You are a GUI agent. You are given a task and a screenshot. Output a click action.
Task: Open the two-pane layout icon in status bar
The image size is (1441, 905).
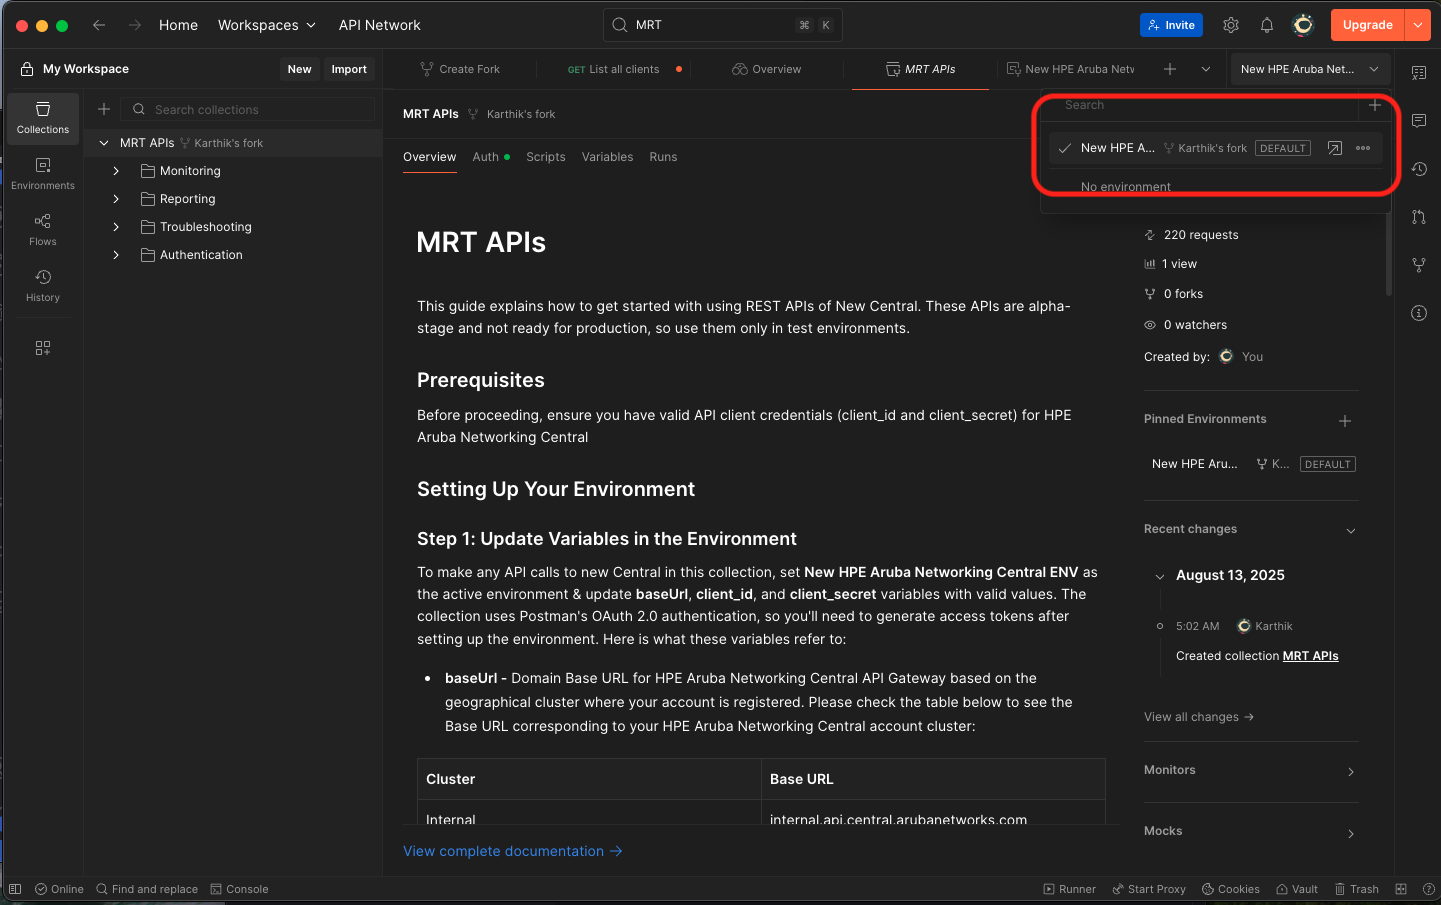point(1401,889)
